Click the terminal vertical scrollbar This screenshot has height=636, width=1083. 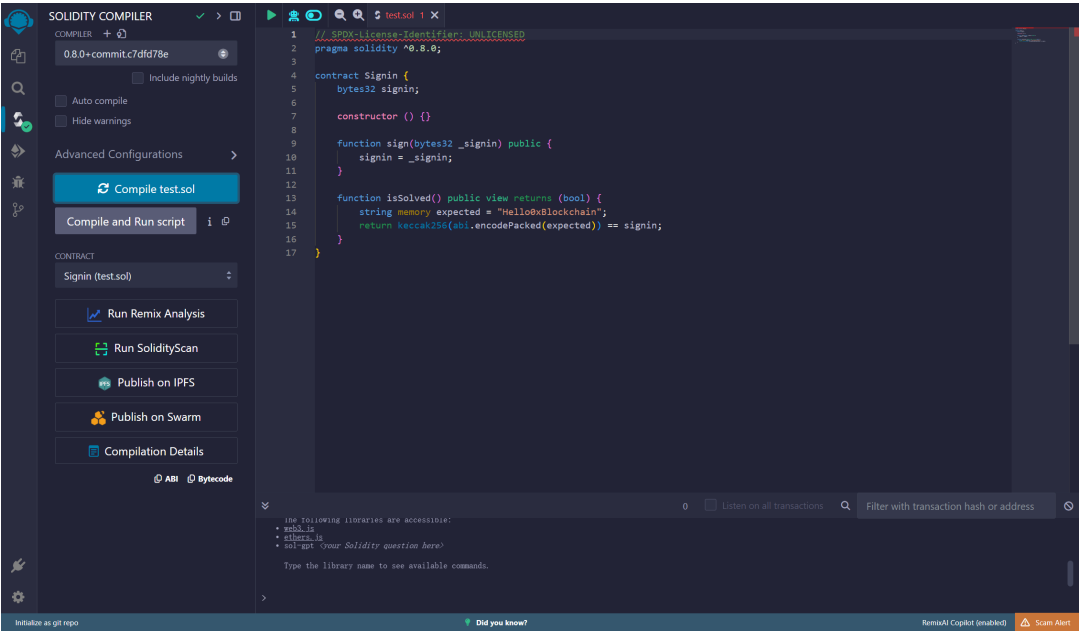point(1071,573)
